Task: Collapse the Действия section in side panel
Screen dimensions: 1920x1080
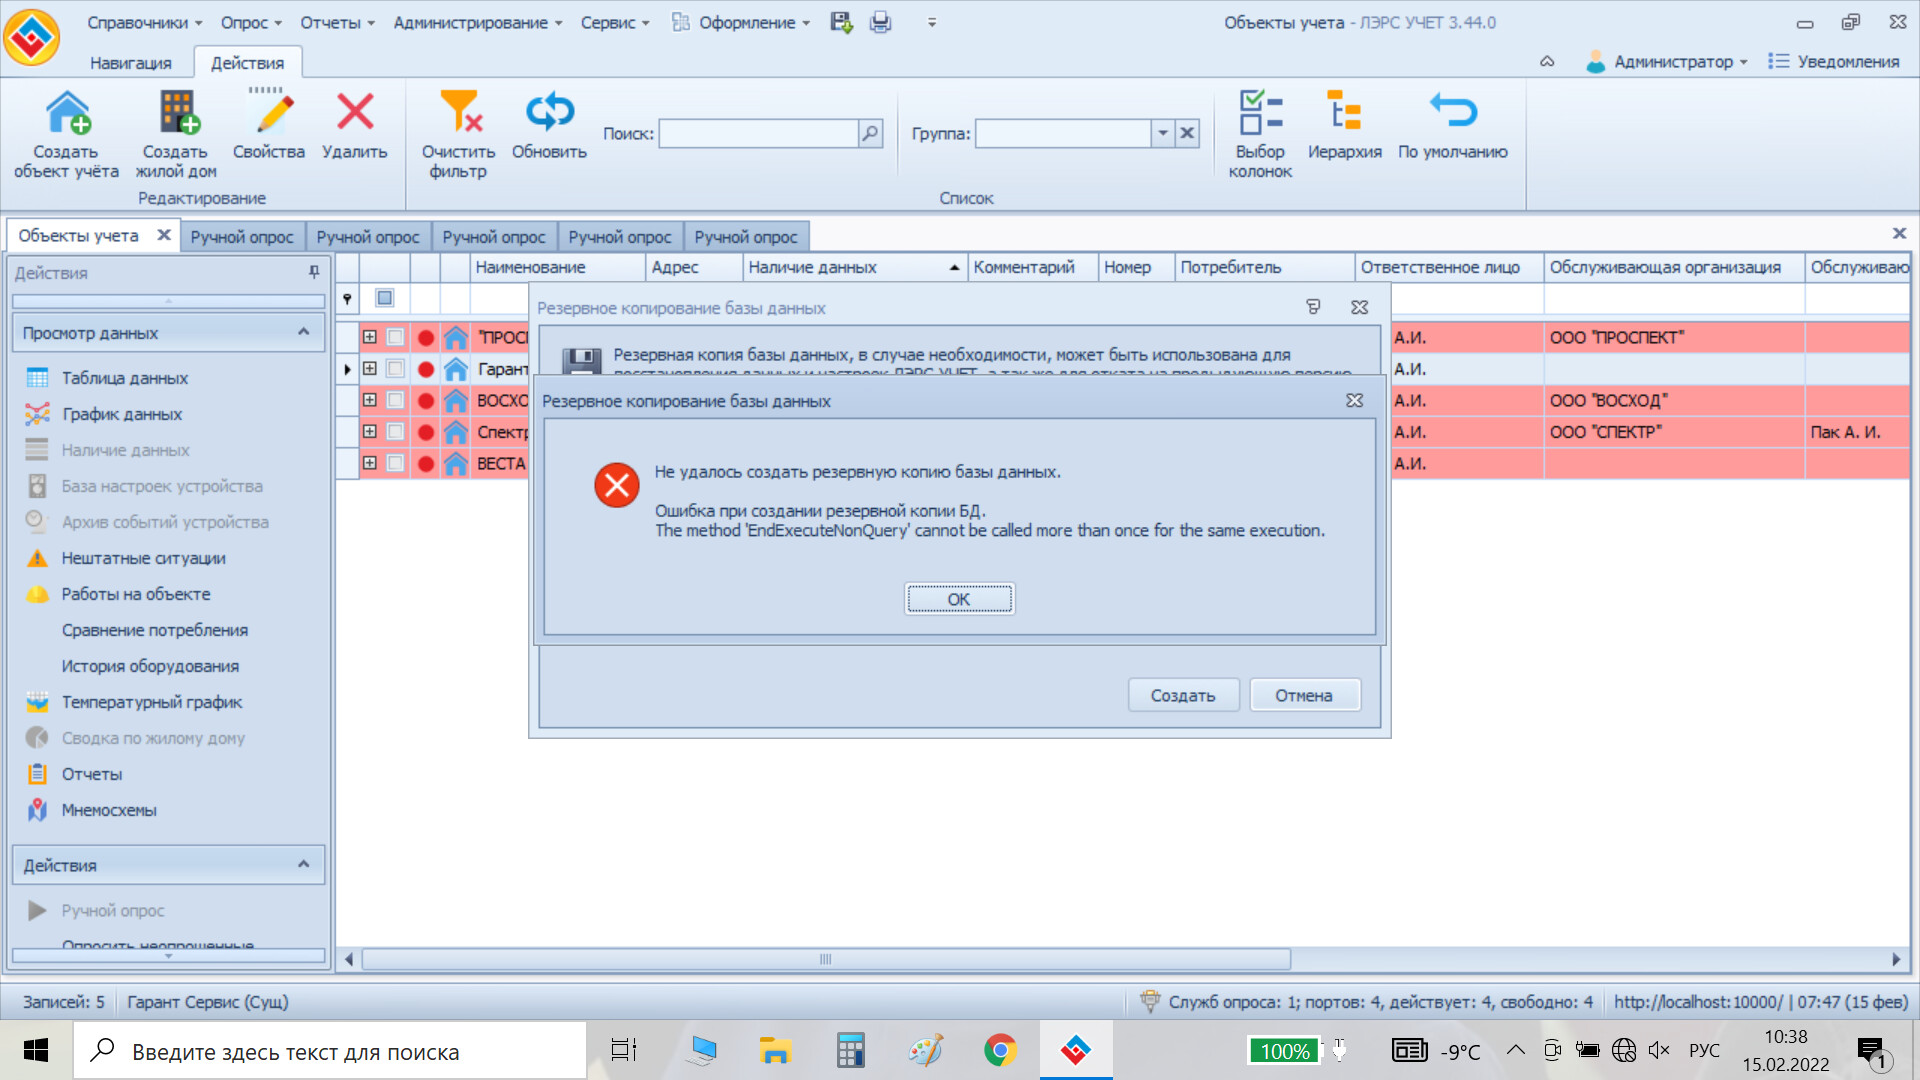Action: point(303,864)
